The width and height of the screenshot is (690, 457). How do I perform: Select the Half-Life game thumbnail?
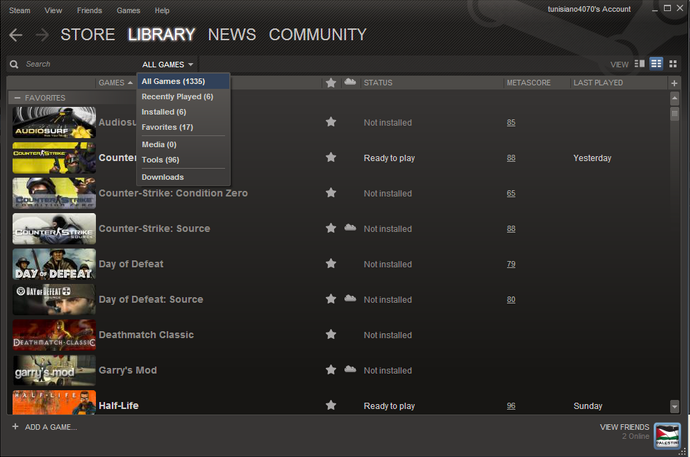click(54, 402)
